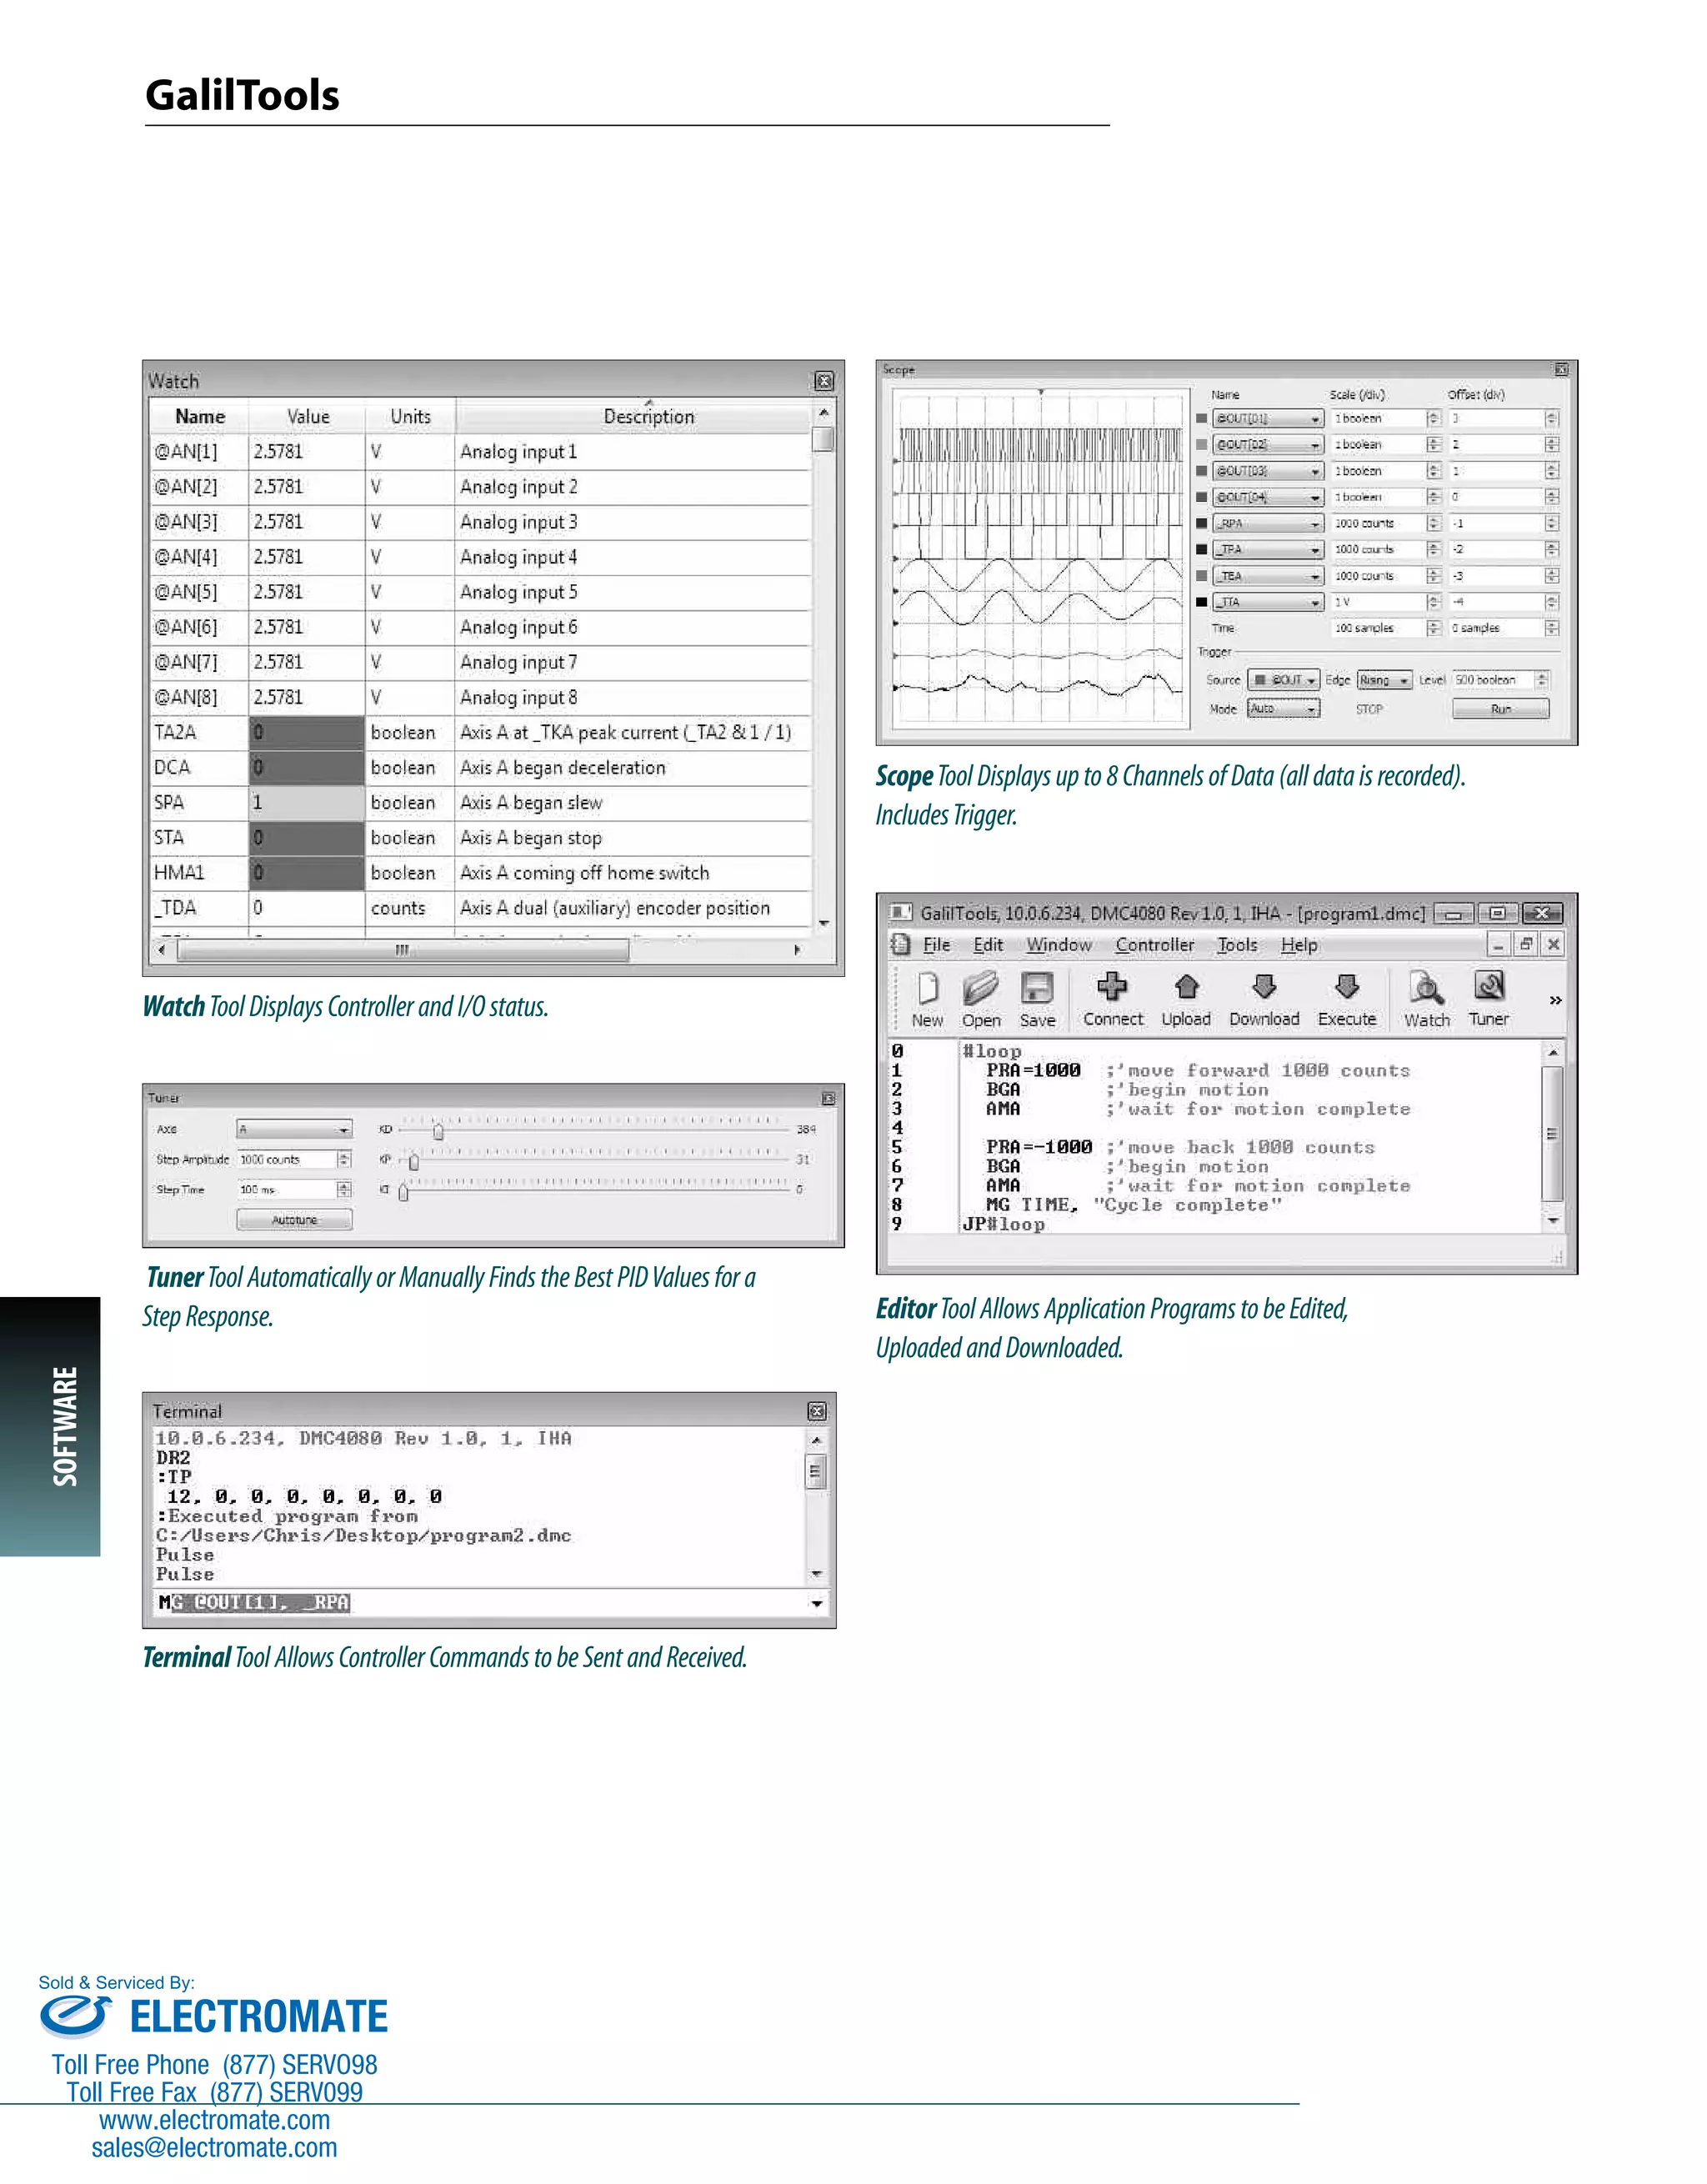Viewport: 1707px width, 2184px height.
Task: Click the KD slider handle in Tuner
Action: (x=438, y=1131)
